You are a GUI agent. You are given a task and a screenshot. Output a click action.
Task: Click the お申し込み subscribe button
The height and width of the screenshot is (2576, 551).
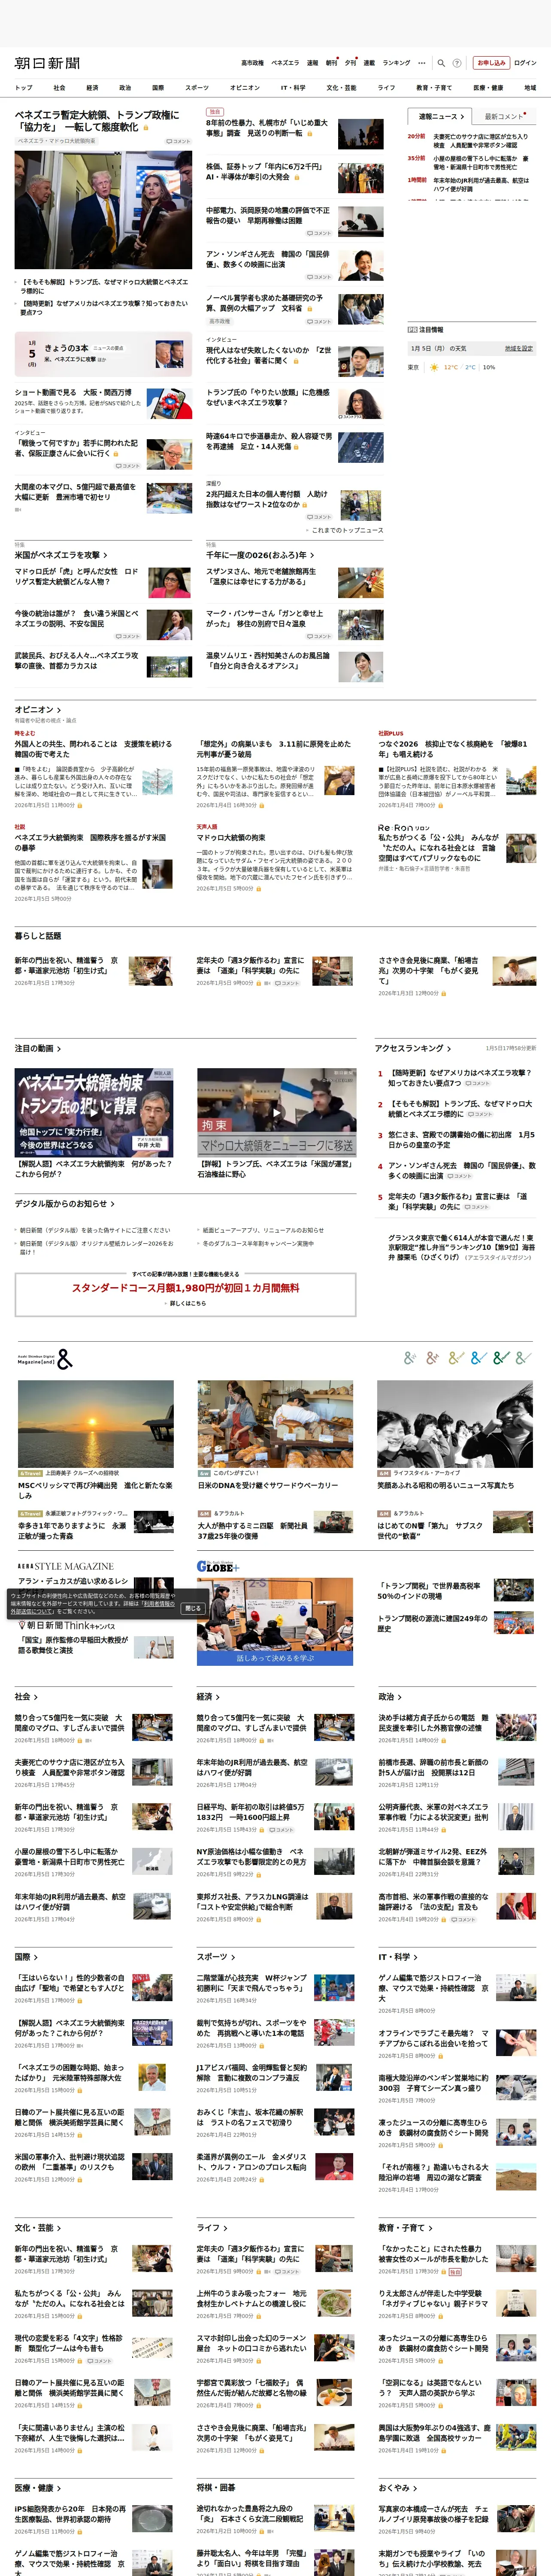coord(491,63)
